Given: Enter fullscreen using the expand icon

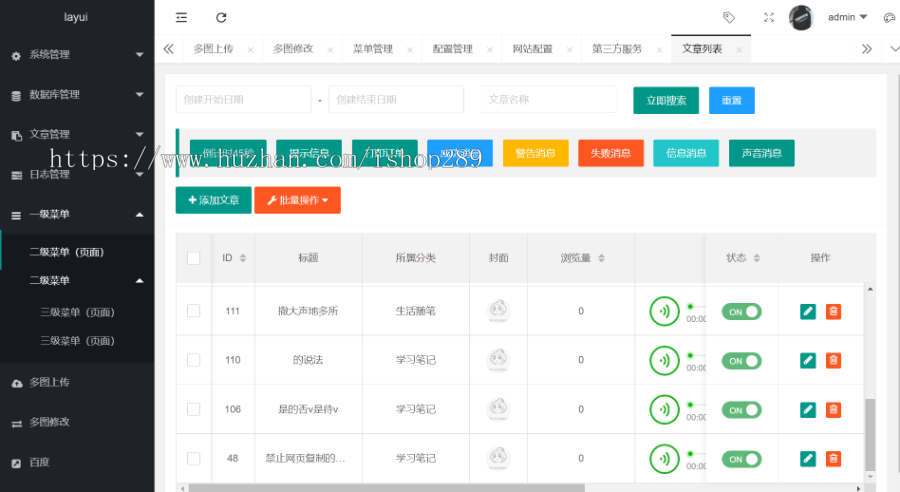Looking at the screenshot, I should [x=769, y=17].
